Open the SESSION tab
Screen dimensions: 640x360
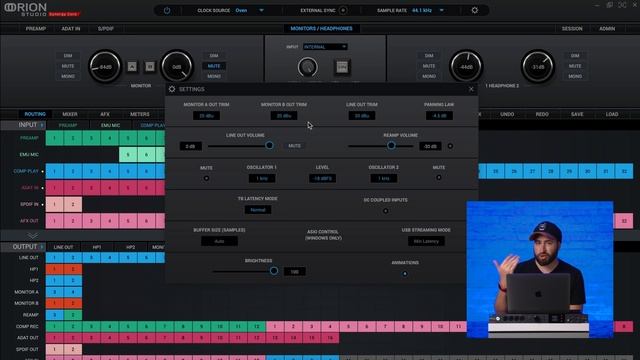[x=572, y=29]
